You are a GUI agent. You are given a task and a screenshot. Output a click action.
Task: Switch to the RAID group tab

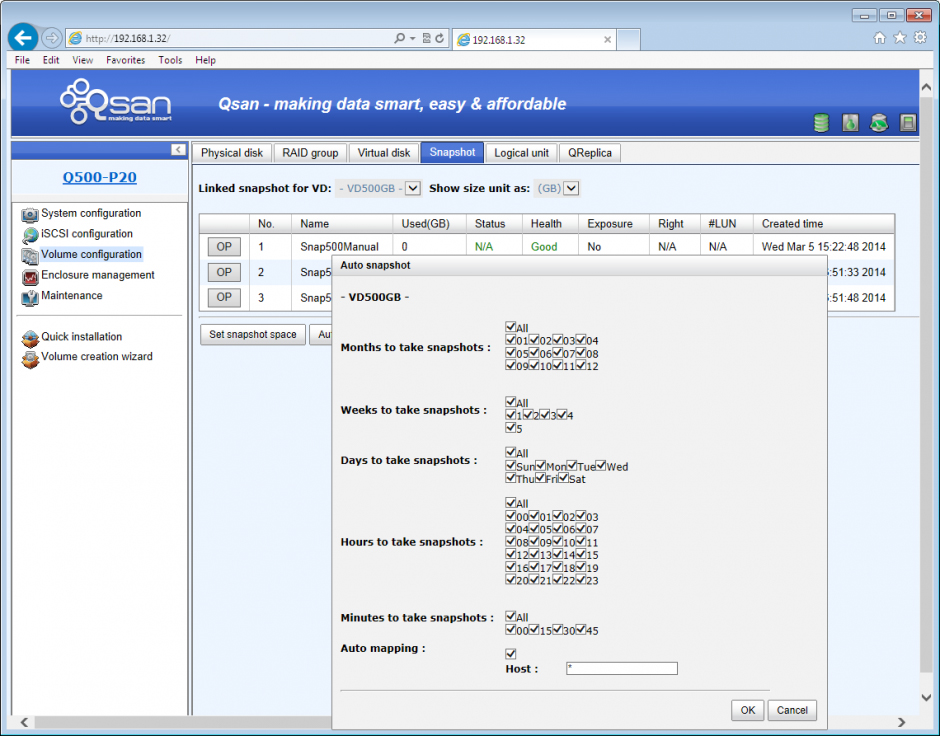click(x=310, y=153)
